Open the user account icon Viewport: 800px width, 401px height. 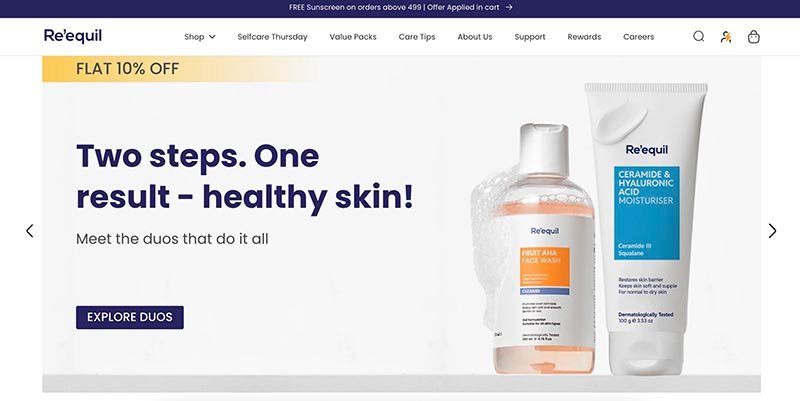726,36
